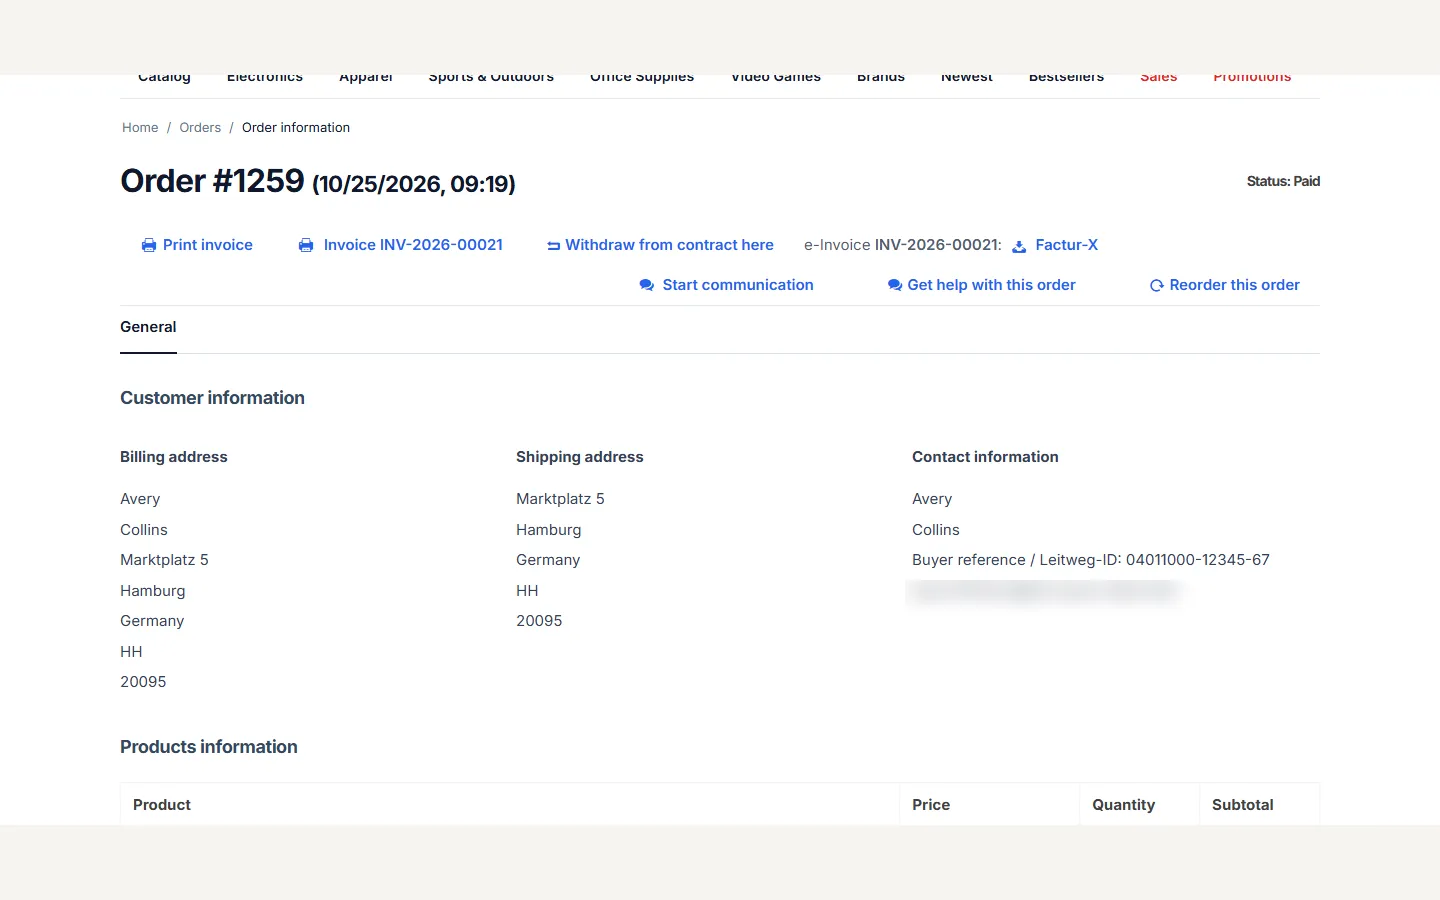Open the Electronics menu
The width and height of the screenshot is (1440, 900).
point(265,77)
